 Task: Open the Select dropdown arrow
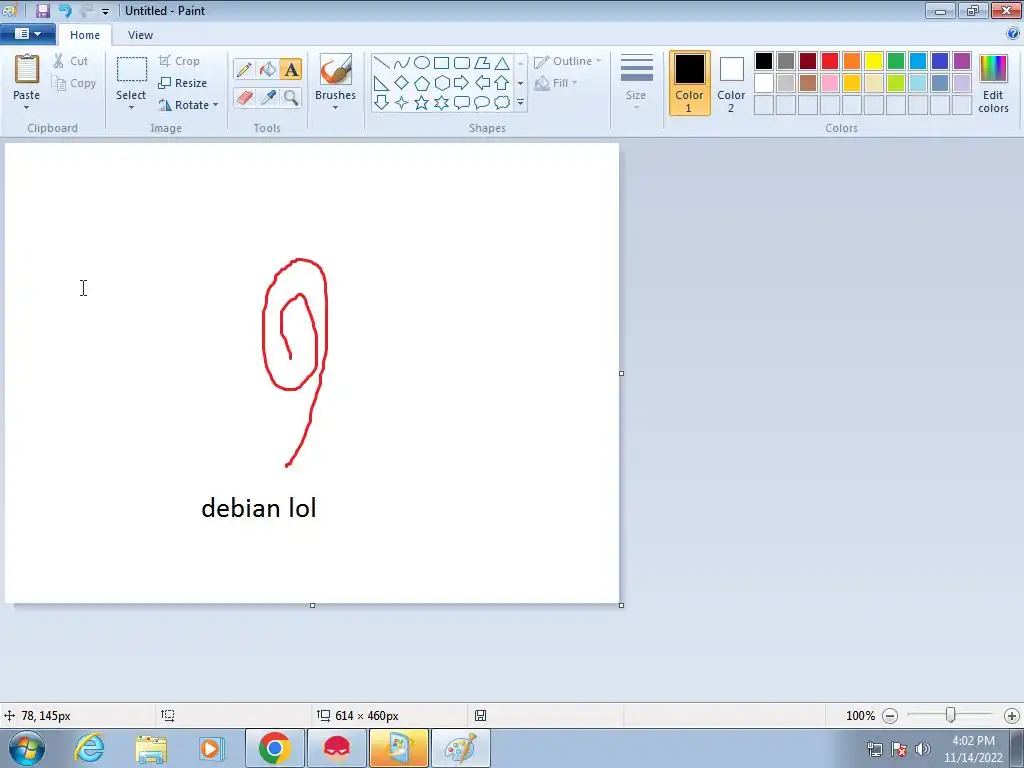(131, 107)
